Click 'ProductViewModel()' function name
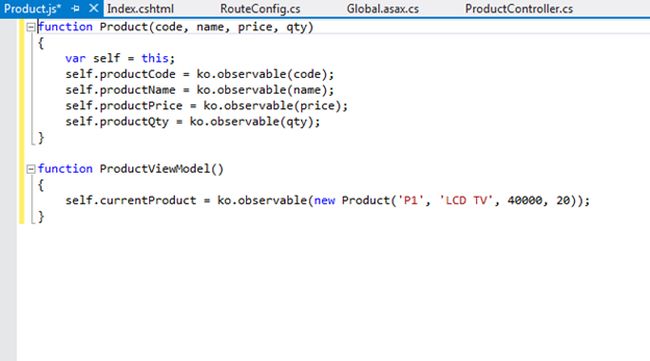Image resolution: width=650 pixels, height=361 pixels. [162, 169]
